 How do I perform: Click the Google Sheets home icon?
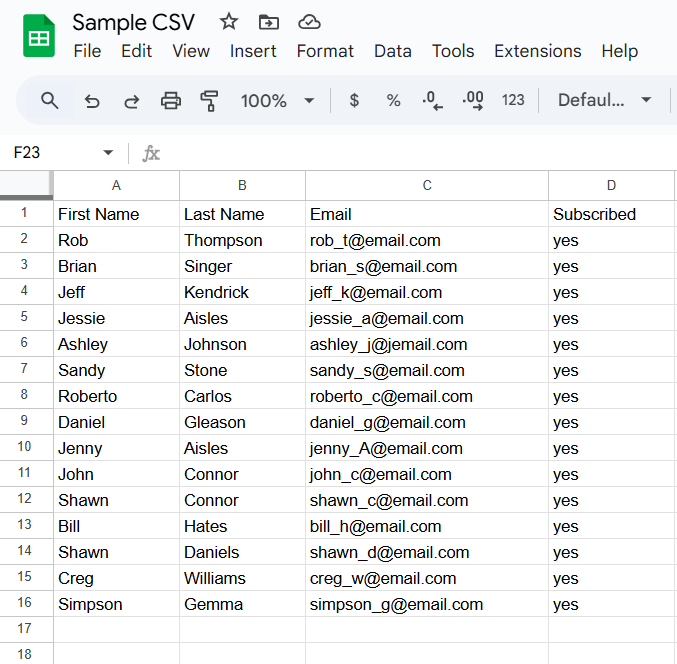point(39,36)
